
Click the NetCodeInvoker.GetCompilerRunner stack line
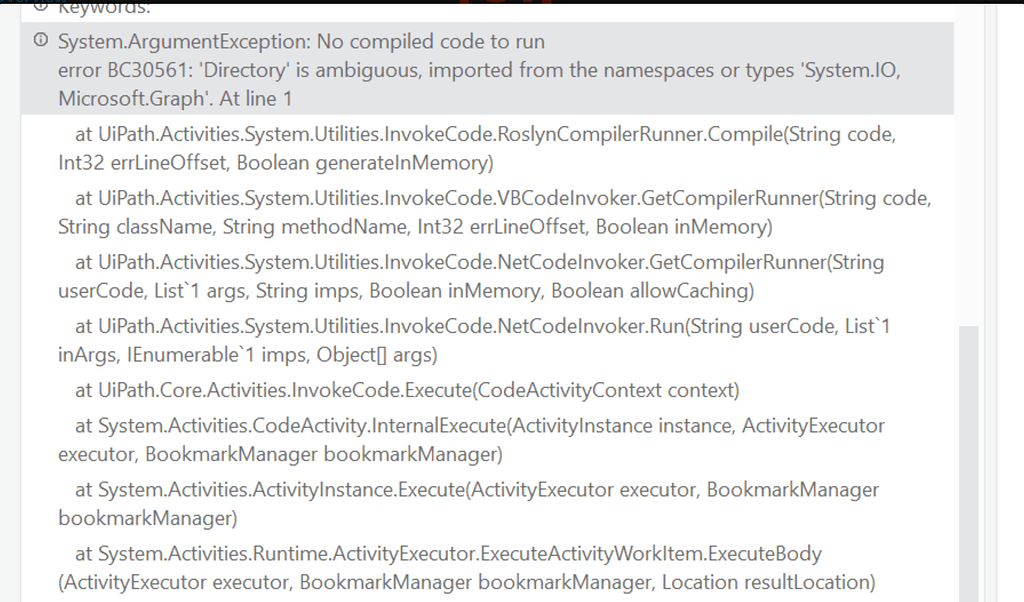pyautogui.click(x=480, y=263)
